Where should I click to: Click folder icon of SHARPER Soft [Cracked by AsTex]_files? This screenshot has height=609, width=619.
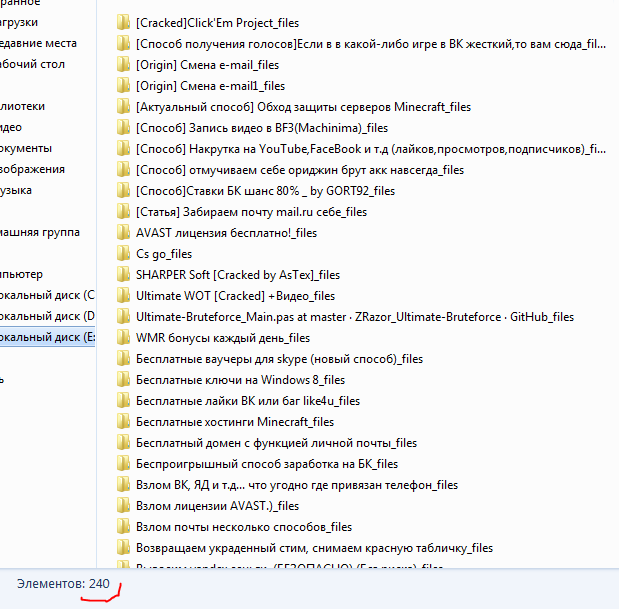point(123,274)
